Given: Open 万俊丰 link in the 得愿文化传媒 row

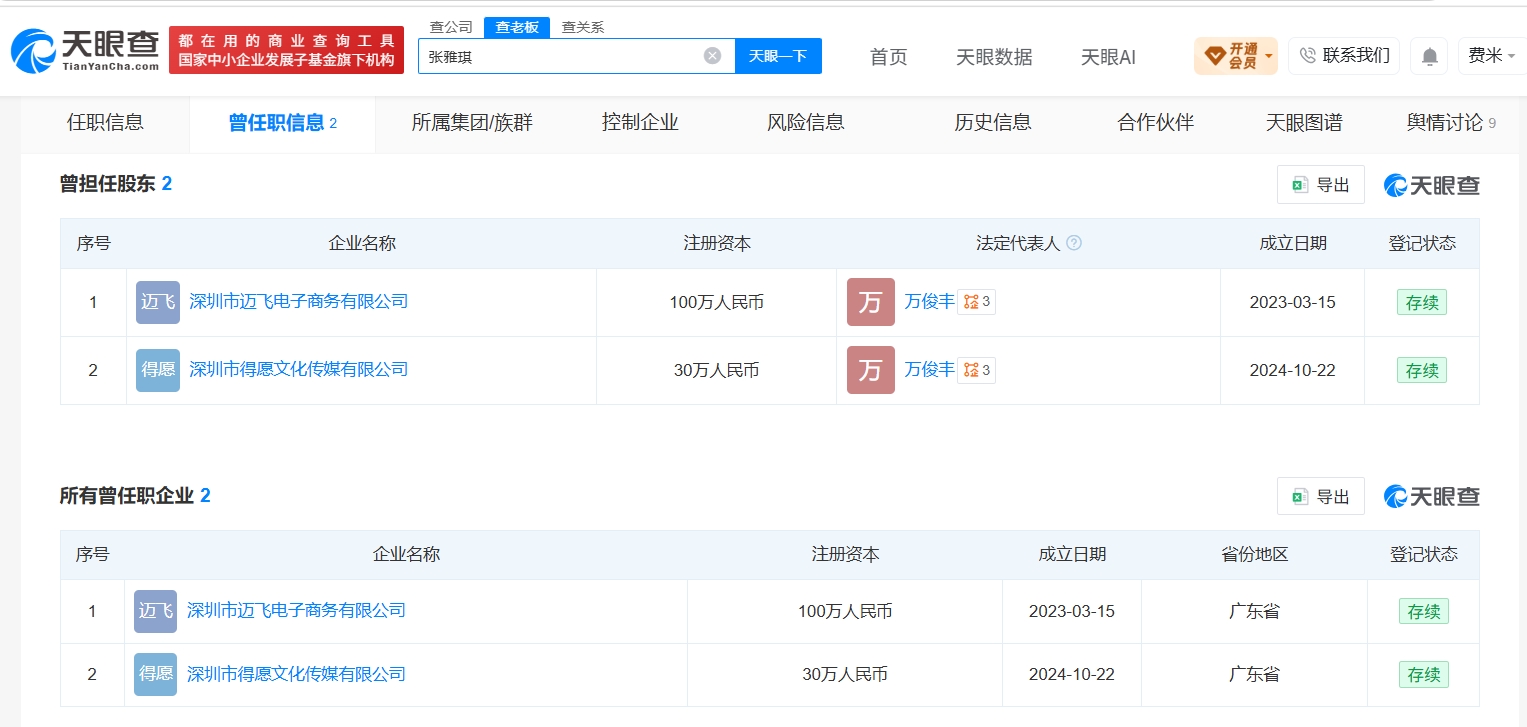Looking at the screenshot, I should [929, 370].
